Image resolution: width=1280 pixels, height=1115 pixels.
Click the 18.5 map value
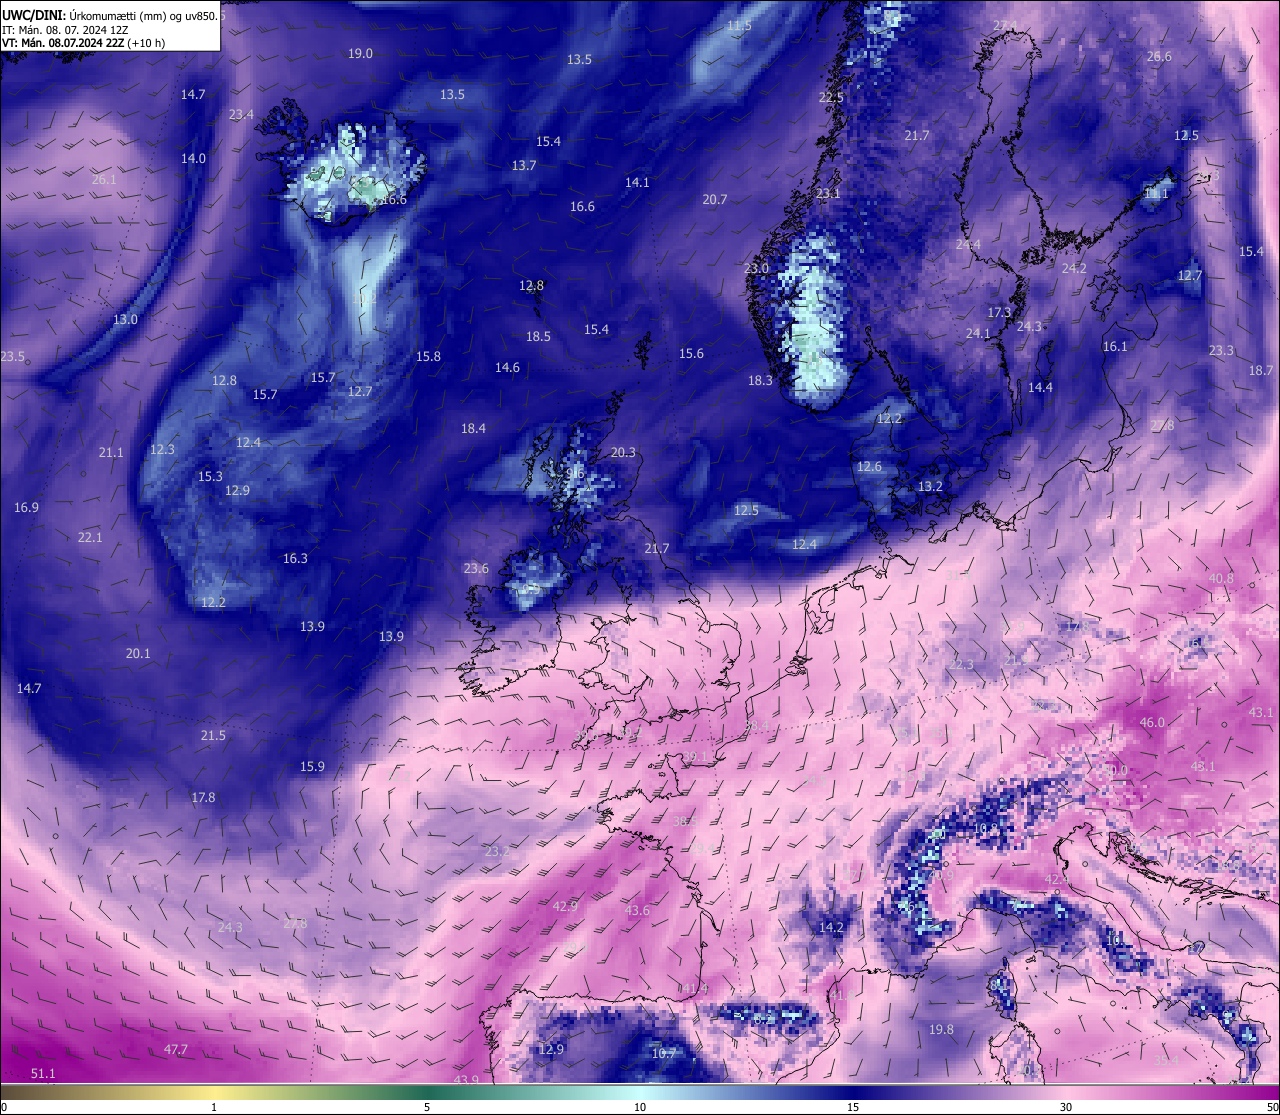(538, 336)
